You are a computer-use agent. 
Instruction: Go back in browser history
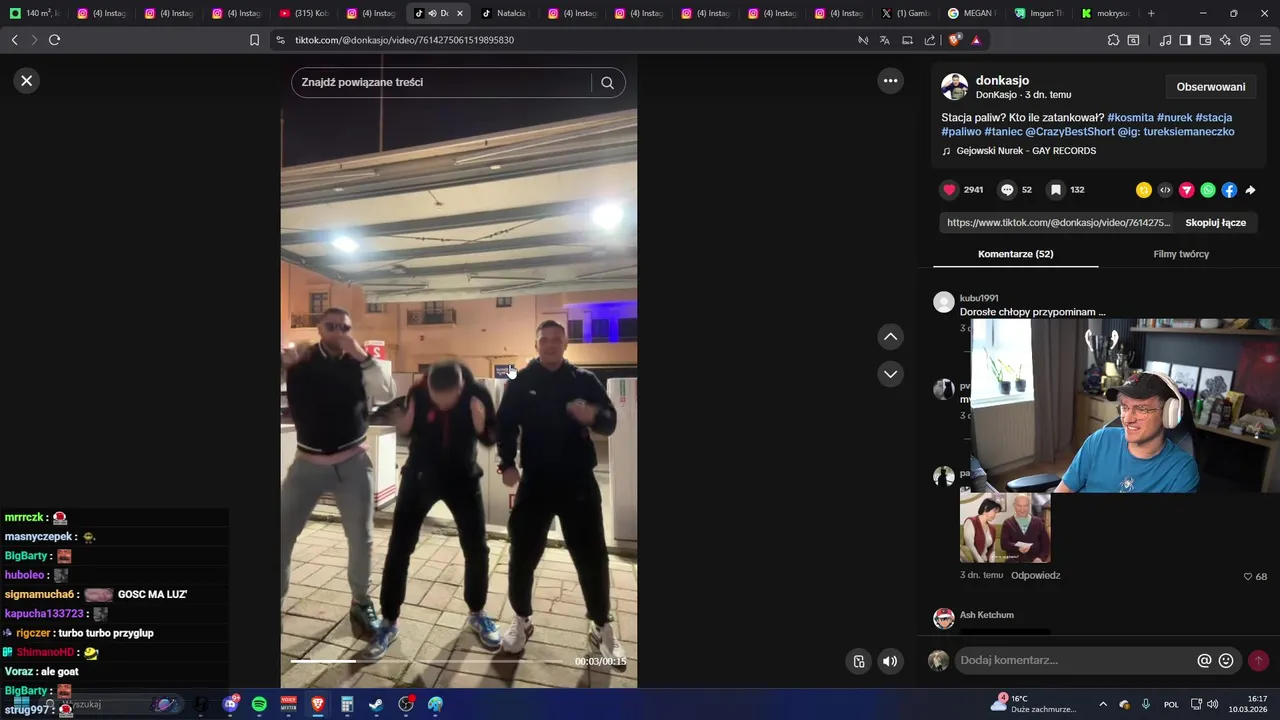click(14, 40)
